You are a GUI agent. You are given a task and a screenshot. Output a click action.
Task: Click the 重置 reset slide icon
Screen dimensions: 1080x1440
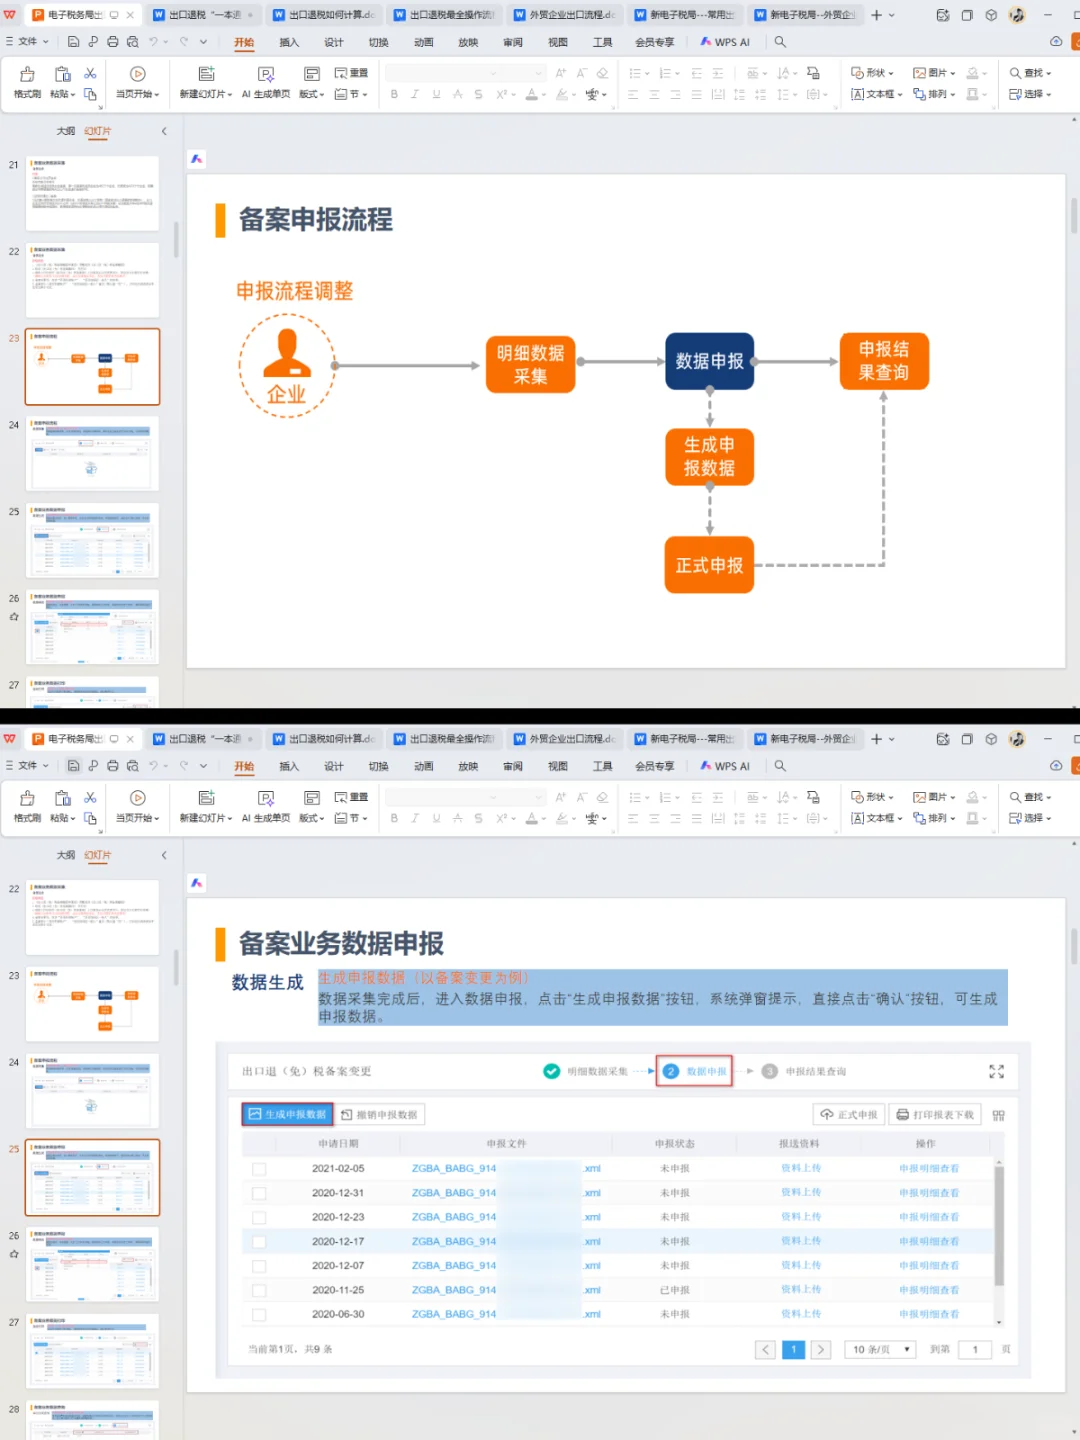pyautogui.click(x=351, y=72)
